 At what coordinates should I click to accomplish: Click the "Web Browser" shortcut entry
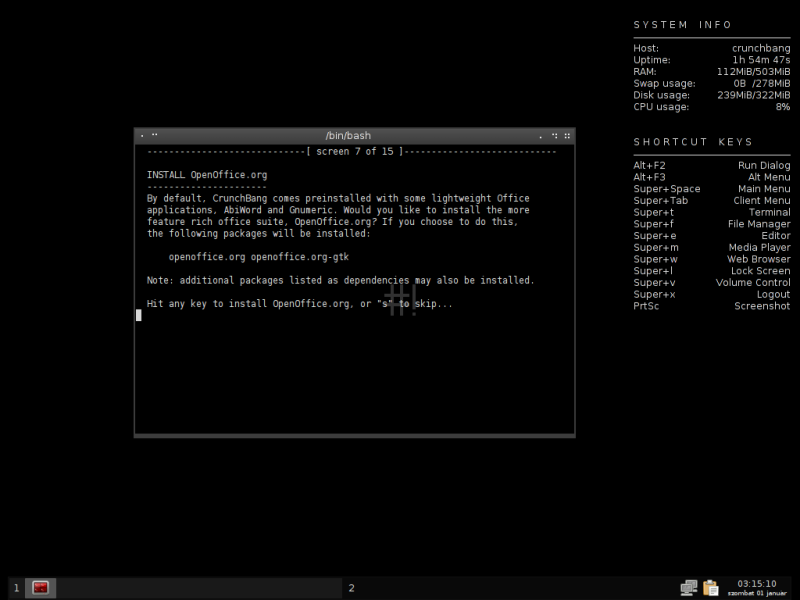(x=759, y=259)
